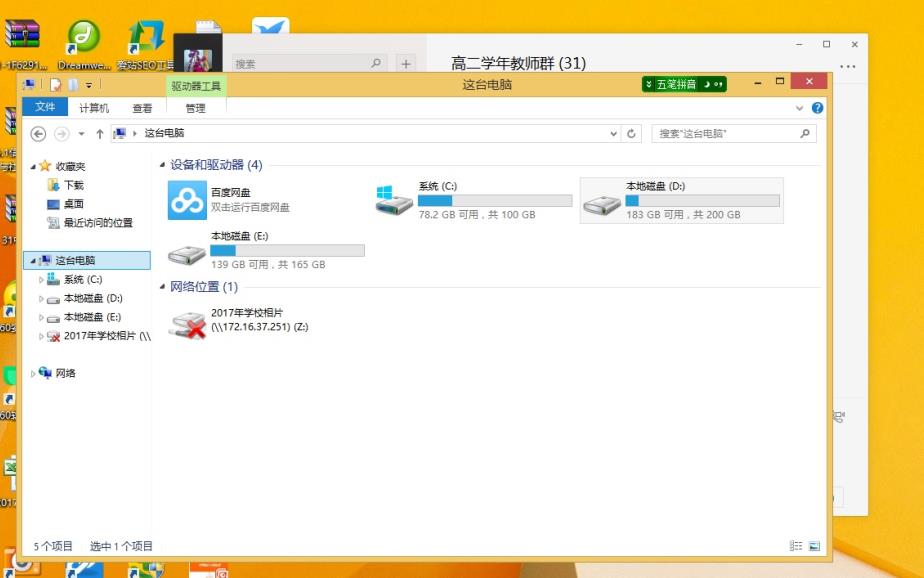Collapse the 设备和驱动器 group header

(x=163, y=165)
